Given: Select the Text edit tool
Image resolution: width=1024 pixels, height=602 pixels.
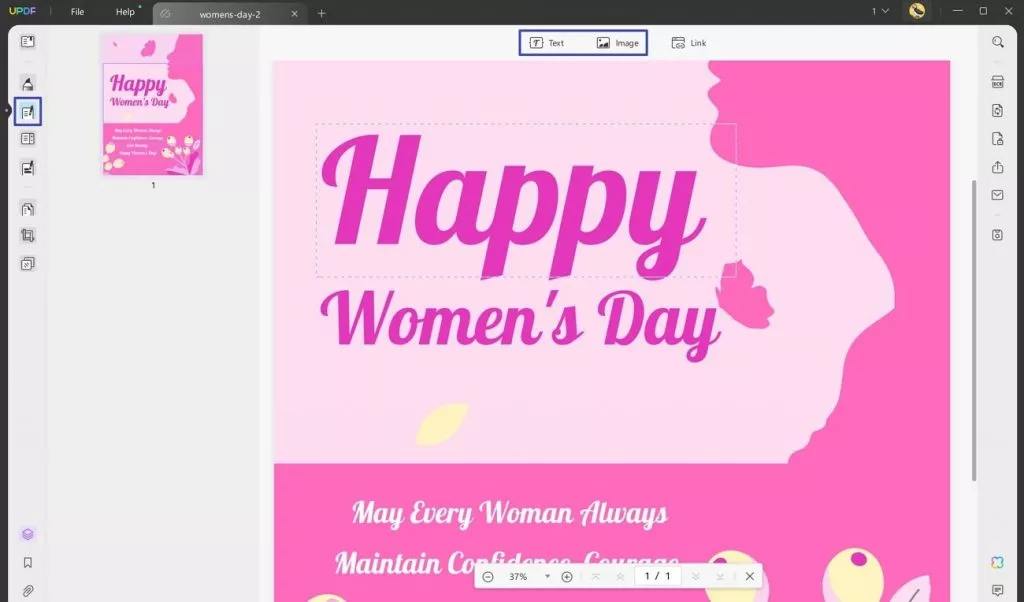Looking at the screenshot, I should [x=547, y=43].
